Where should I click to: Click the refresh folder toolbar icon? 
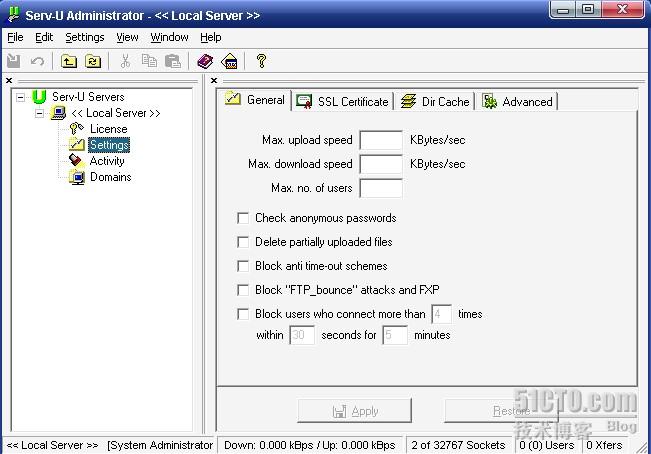click(x=93, y=61)
